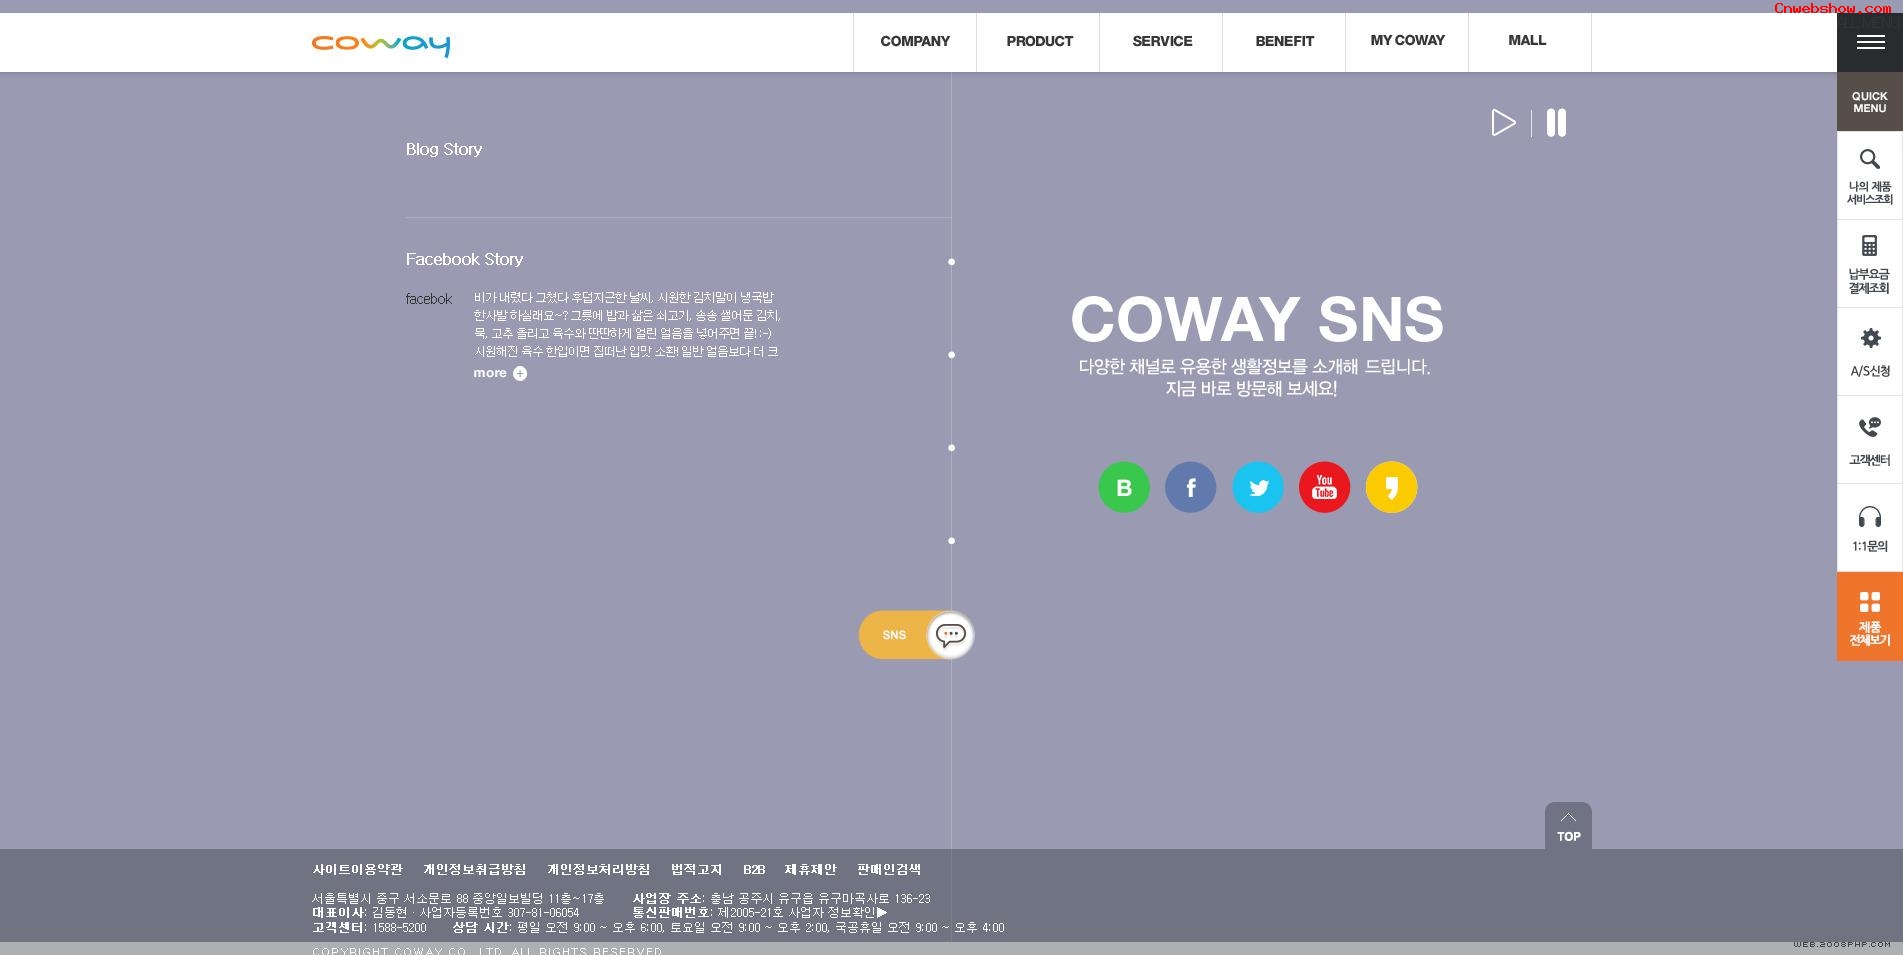
Task: Click the COWAY SNS title
Action: pos(1257,319)
